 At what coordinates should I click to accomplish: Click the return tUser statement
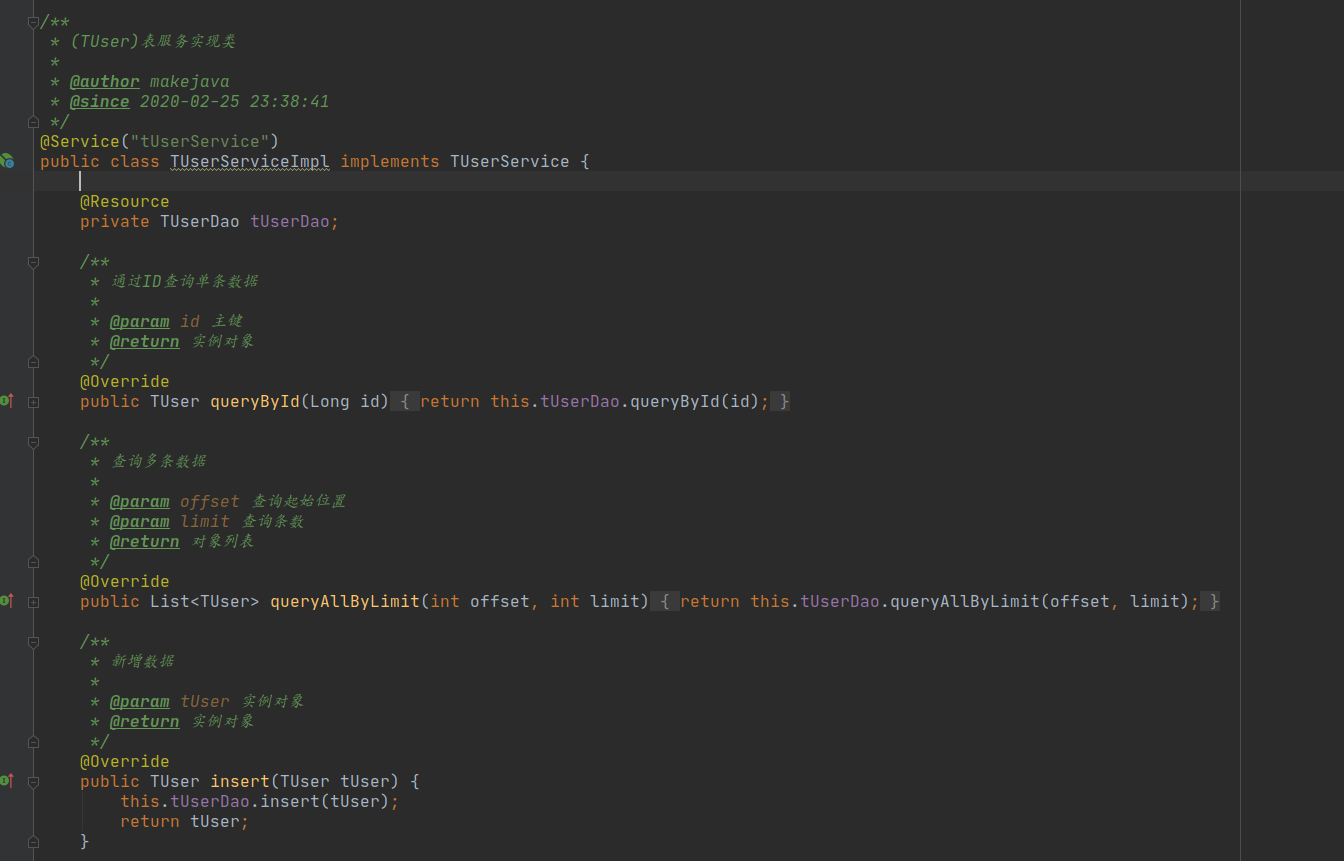pos(183,821)
